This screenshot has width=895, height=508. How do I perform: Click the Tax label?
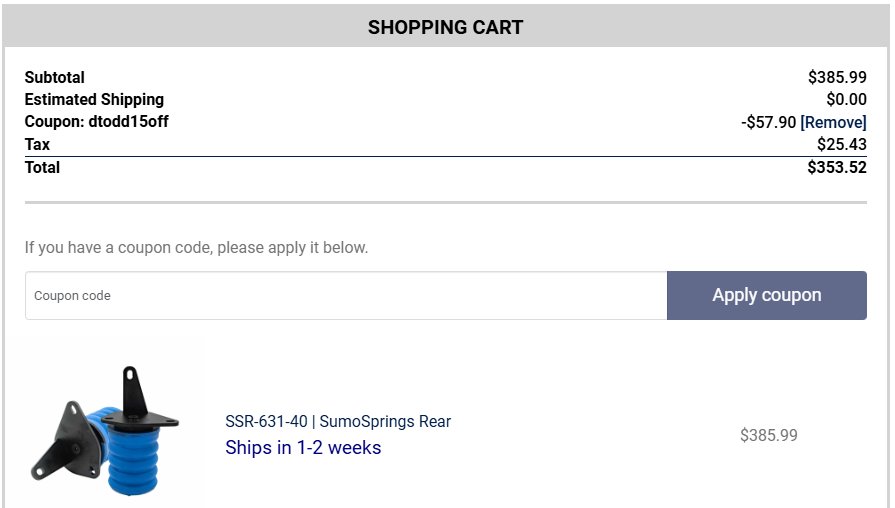click(37, 144)
